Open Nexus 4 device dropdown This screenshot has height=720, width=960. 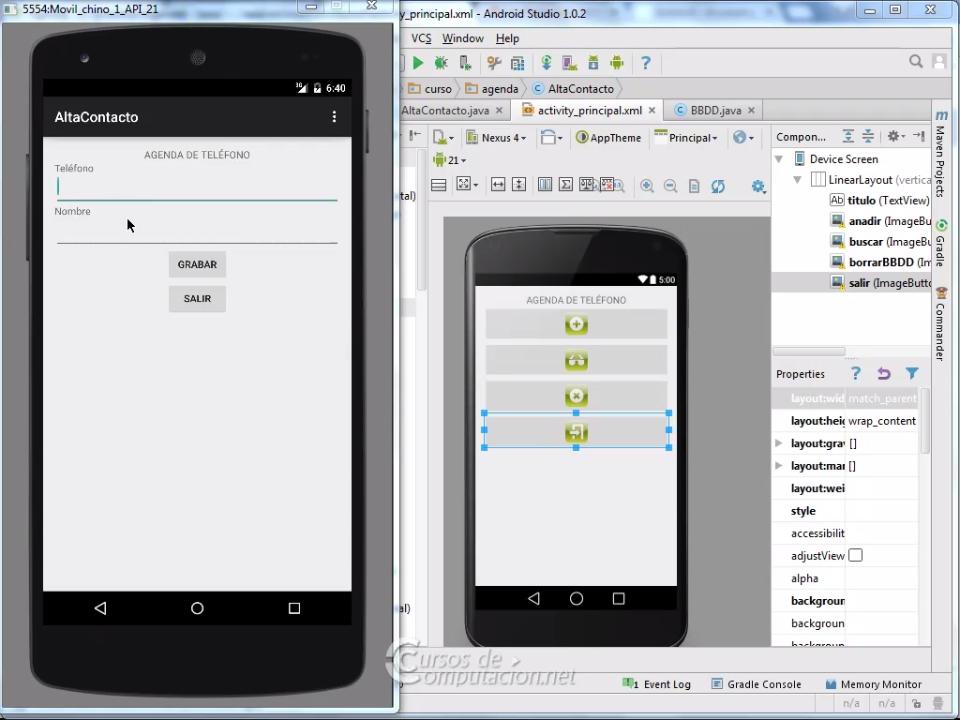click(x=496, y=138)
